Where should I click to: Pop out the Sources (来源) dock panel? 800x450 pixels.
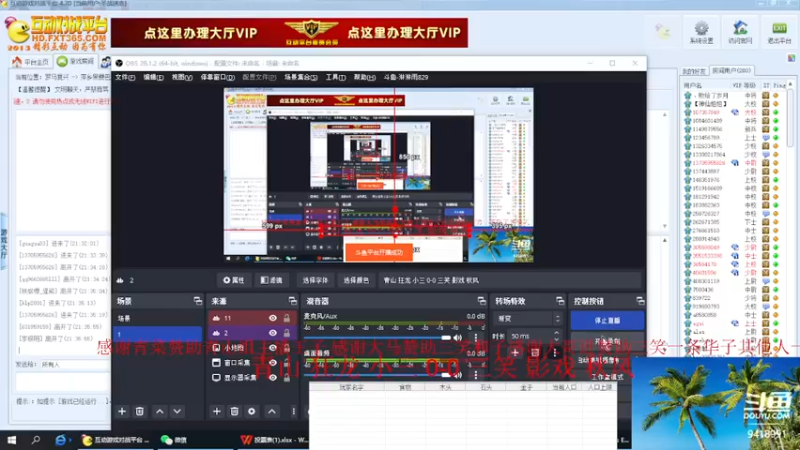(x=292, y=301)
